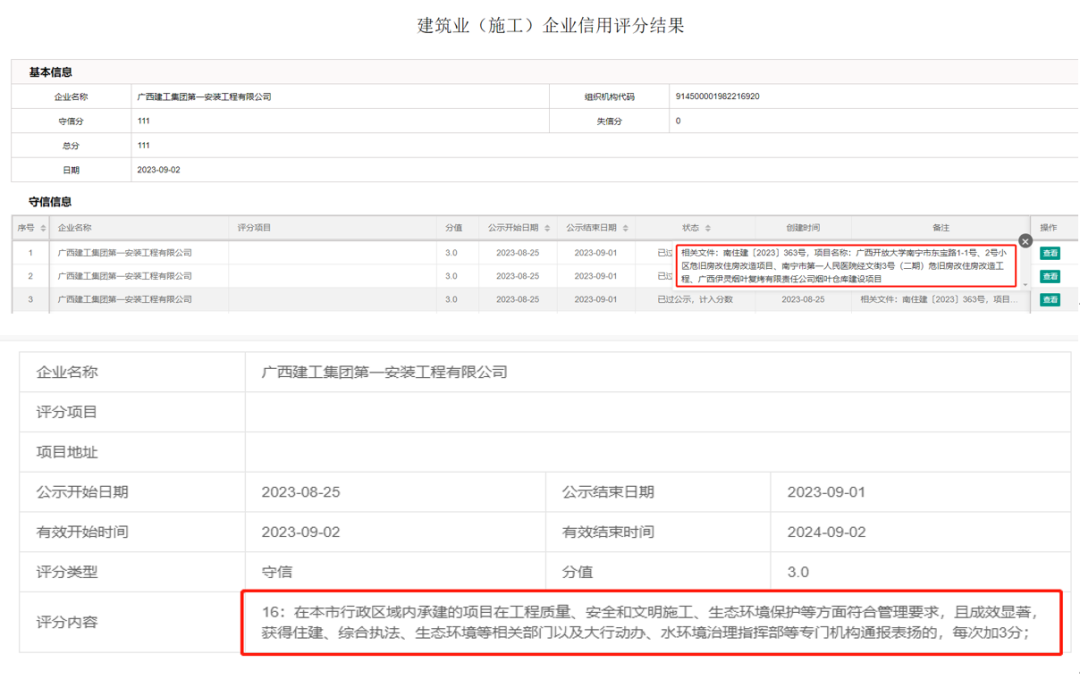Click the 操作 column header
Screen dimensions: 1080x679
coord(1048,228)
